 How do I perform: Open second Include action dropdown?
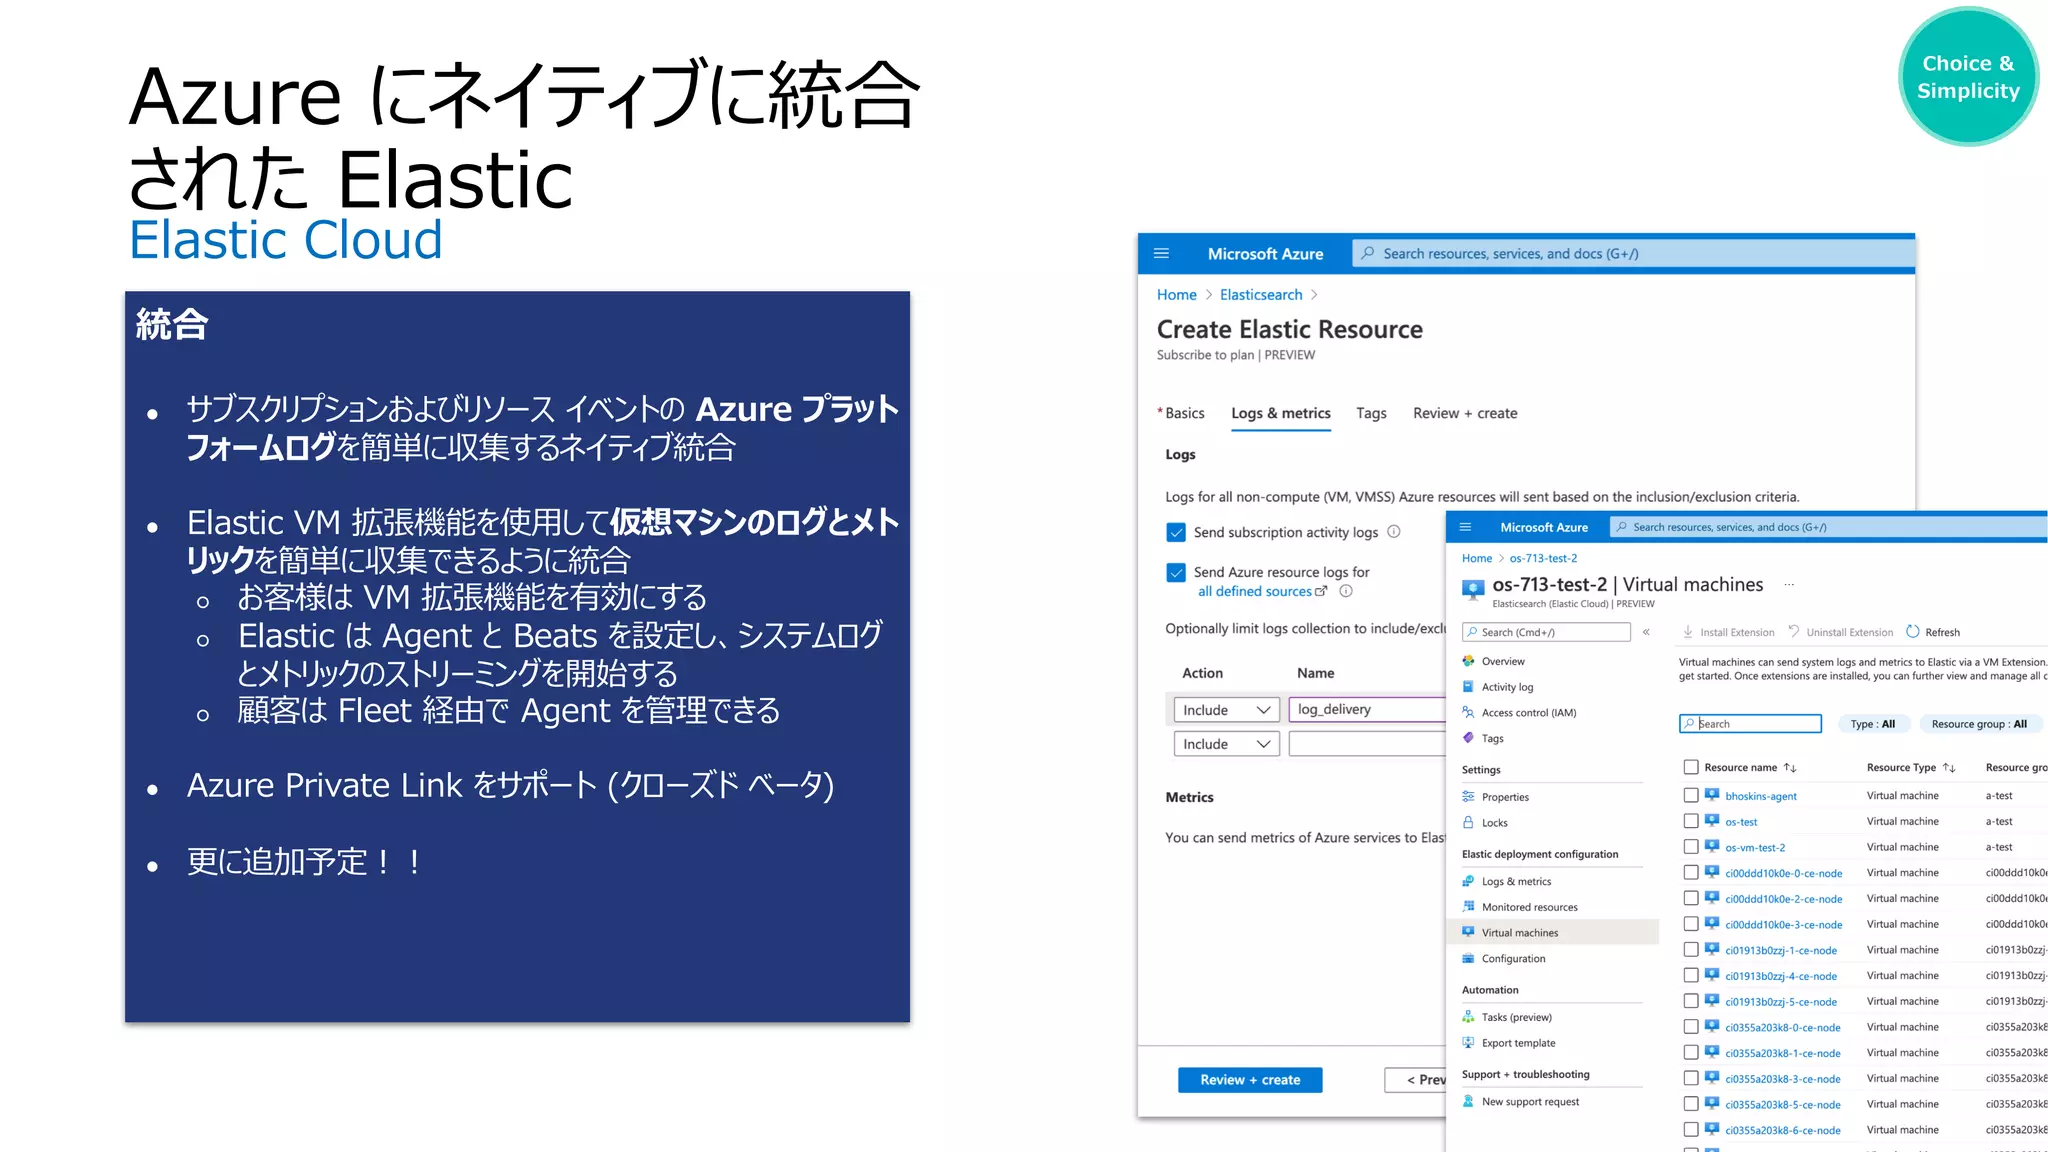pos(1226,744)
